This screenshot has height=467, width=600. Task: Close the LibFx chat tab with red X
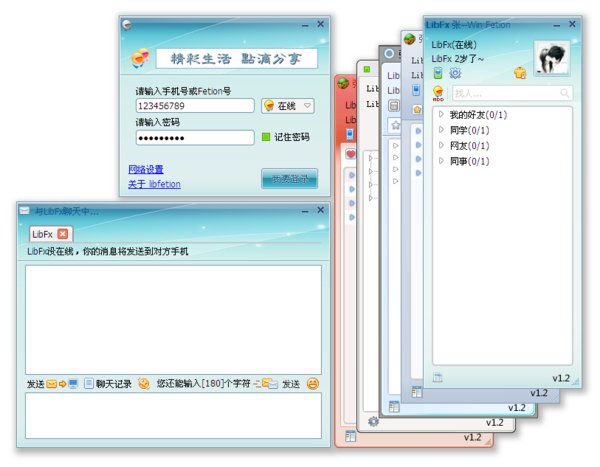(63, 234)
